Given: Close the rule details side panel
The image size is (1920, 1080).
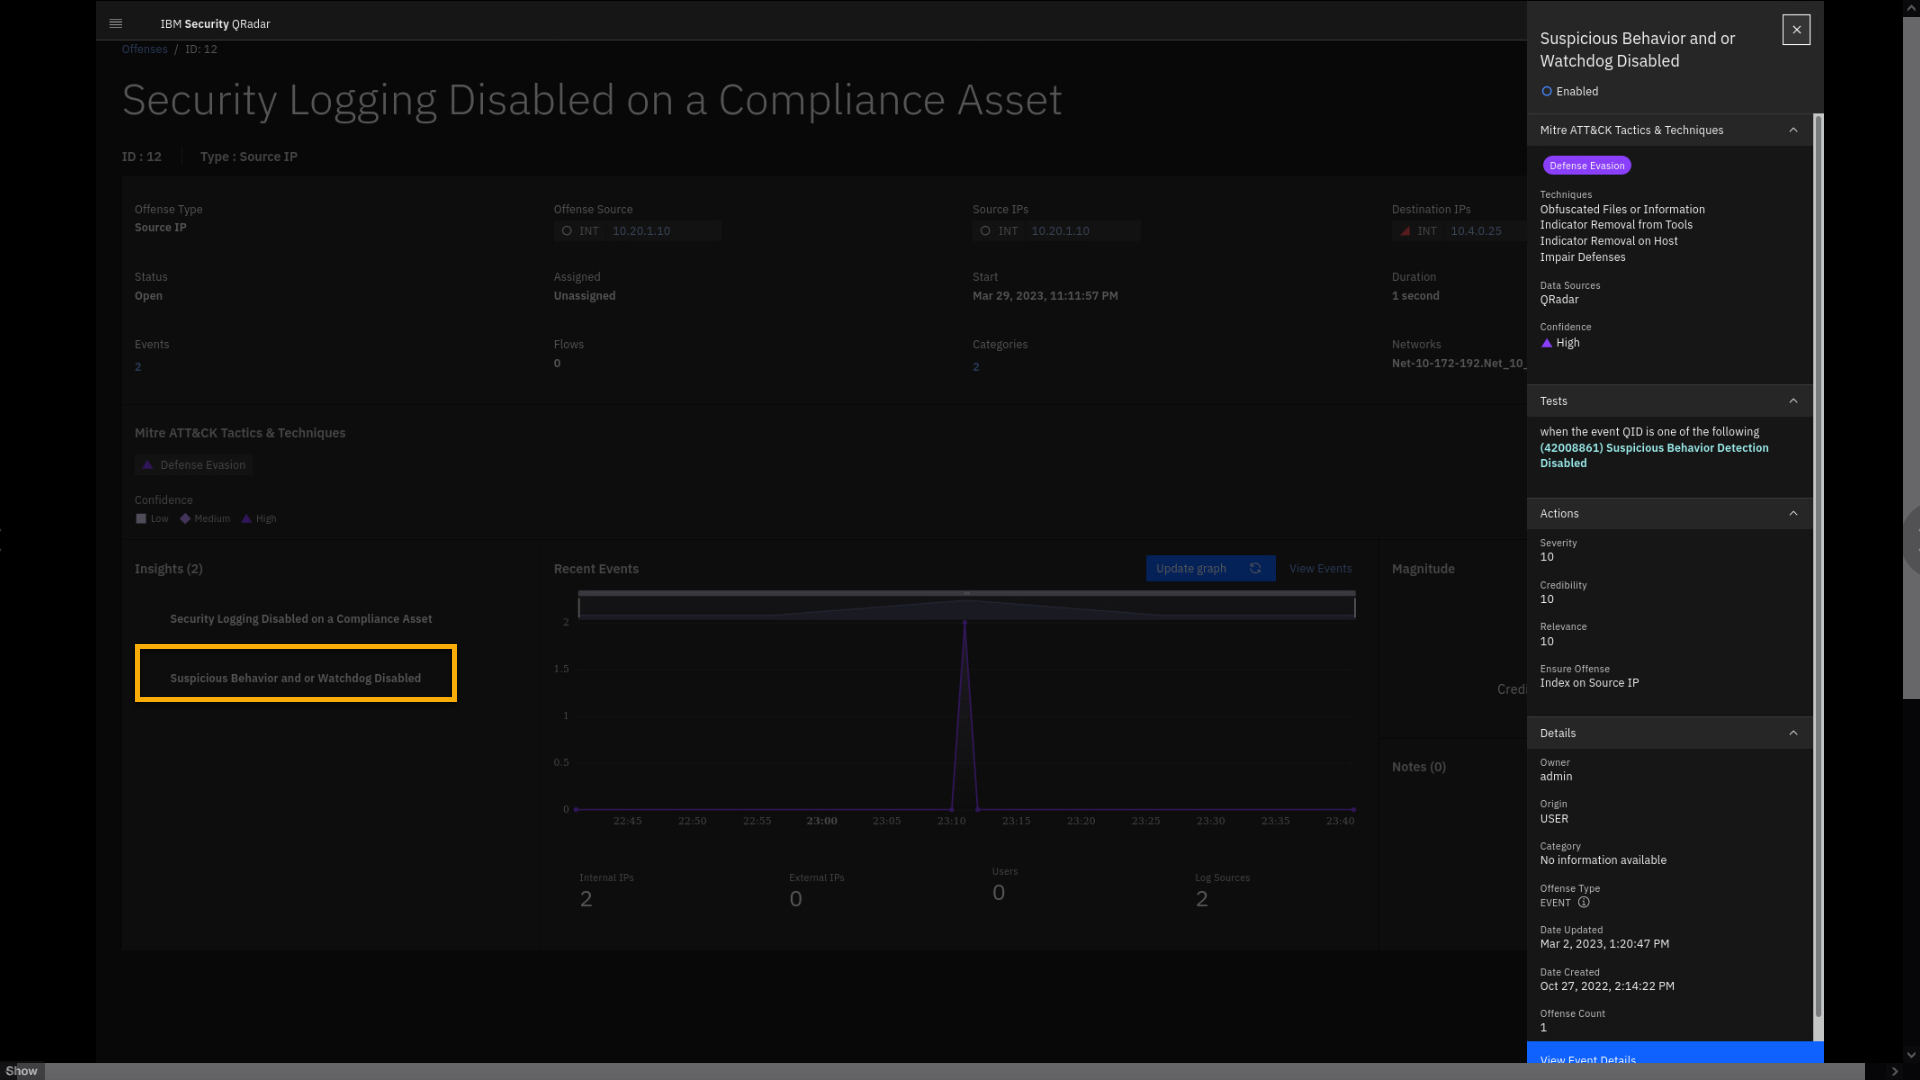Looking at the screenshot, I should [1796, 30].
